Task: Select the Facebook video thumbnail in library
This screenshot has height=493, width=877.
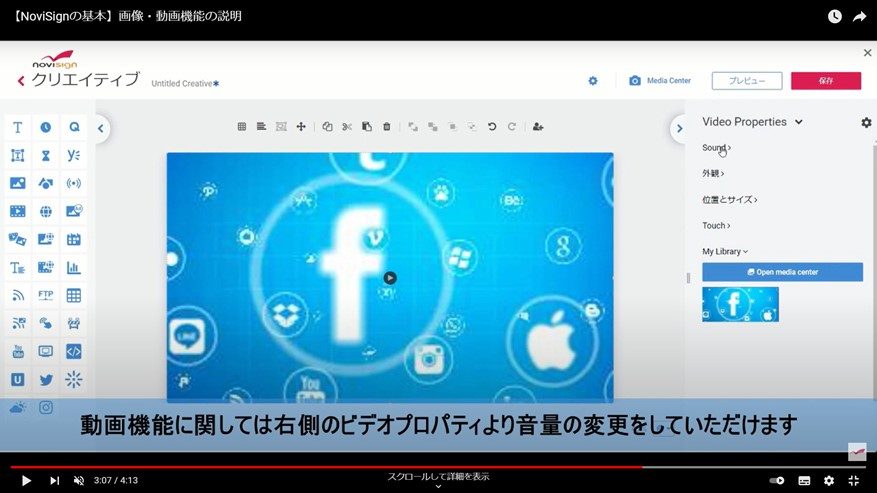Action: [x=740, y=304]
